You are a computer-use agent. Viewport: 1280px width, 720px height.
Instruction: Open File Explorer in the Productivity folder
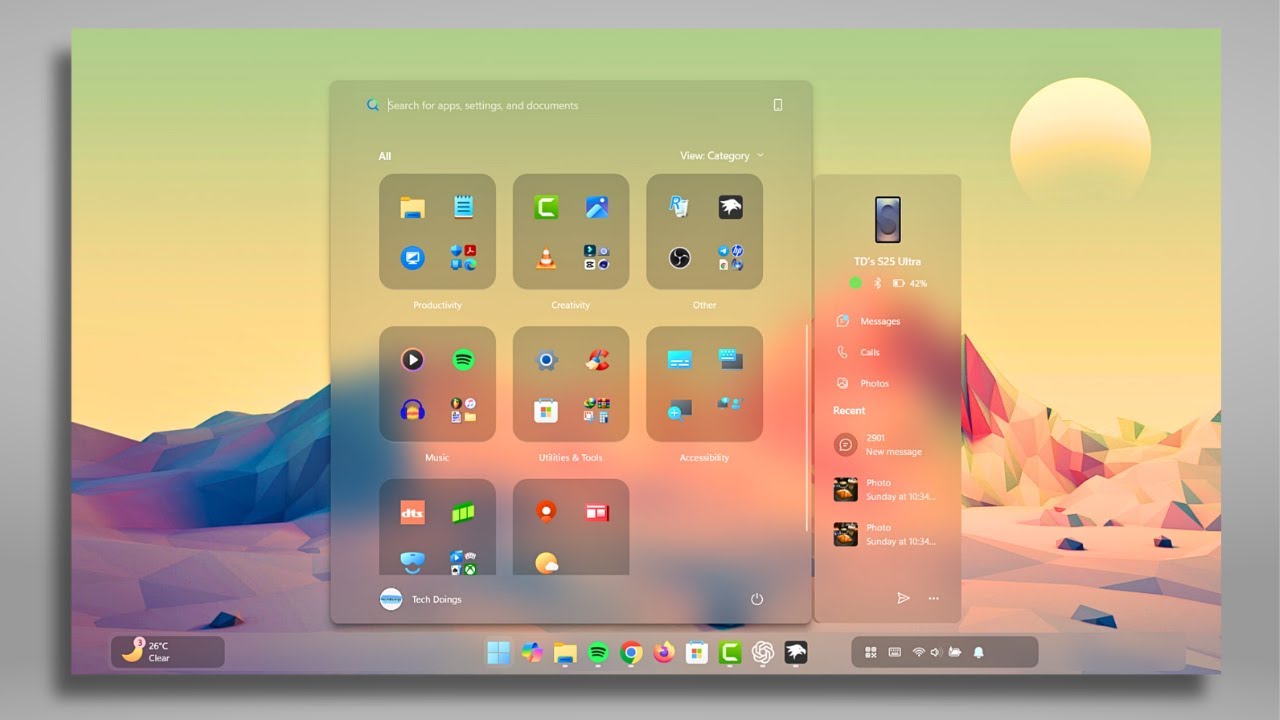point(412,207)
